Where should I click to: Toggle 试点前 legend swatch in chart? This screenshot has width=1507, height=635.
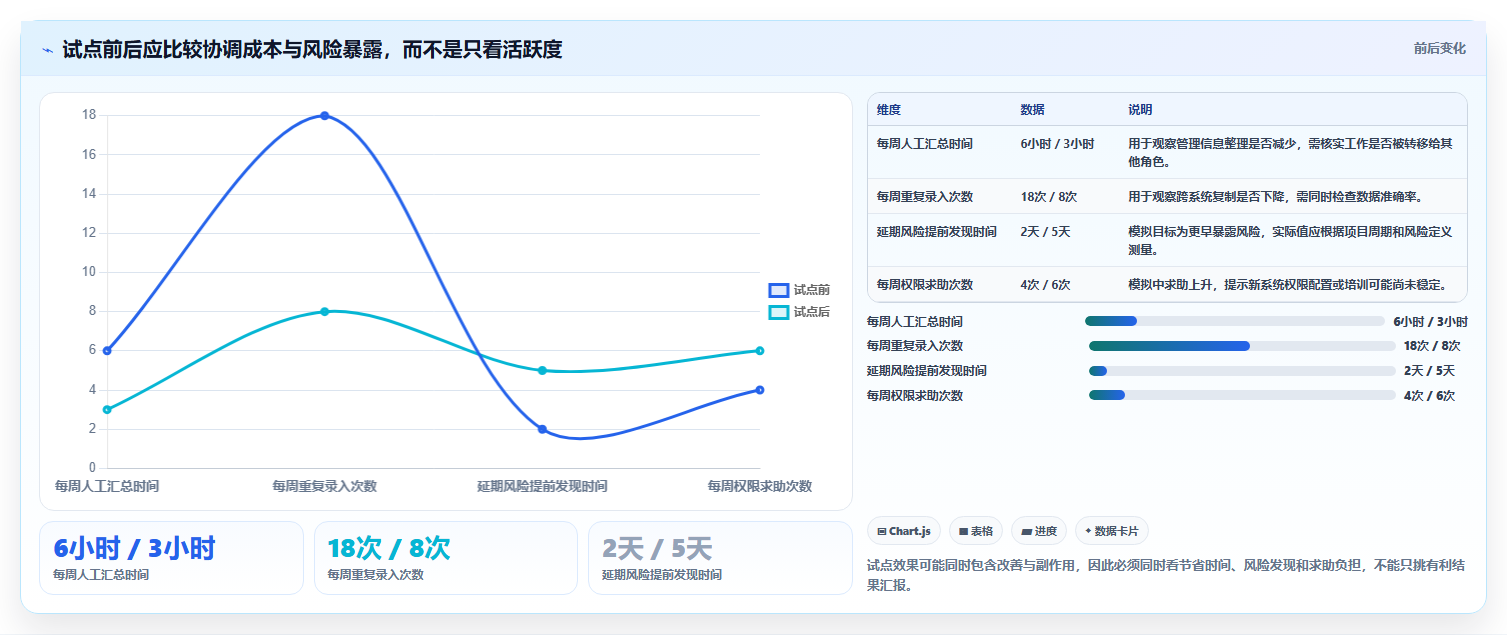779,290
